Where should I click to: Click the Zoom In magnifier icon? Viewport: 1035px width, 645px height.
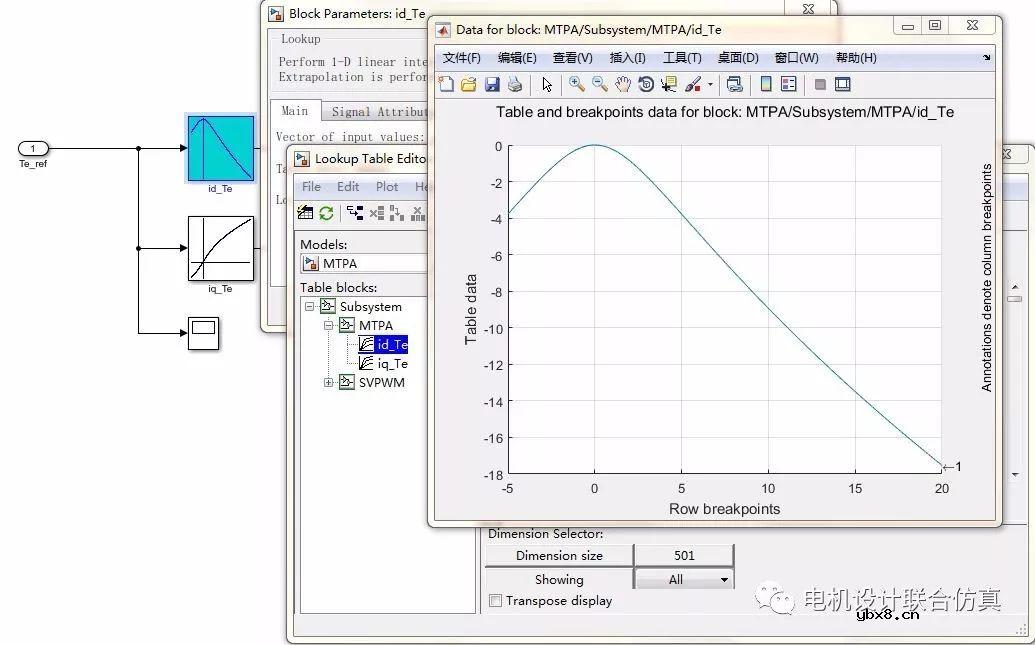pyautogui.click(x=577, y=85)
